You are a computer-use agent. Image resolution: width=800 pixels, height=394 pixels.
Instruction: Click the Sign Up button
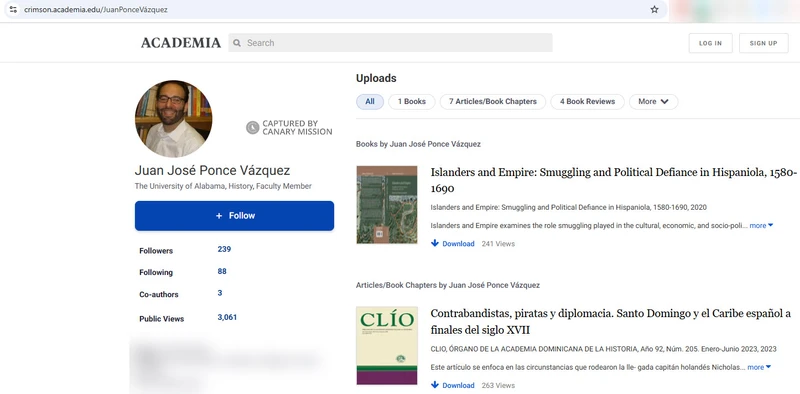pyautogui.click(x=763, y=43)
